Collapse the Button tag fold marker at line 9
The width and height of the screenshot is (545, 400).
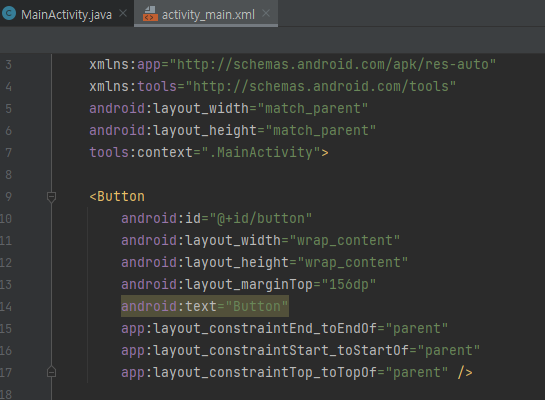point(51,197)
